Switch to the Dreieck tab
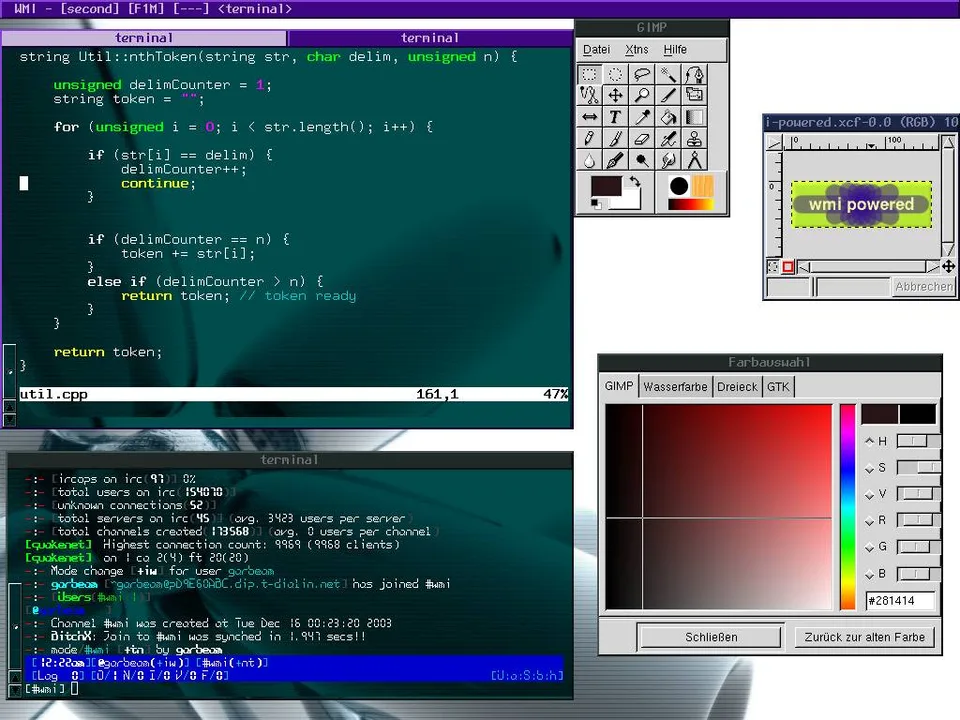The image size is (960, 720). click(737, 387)
